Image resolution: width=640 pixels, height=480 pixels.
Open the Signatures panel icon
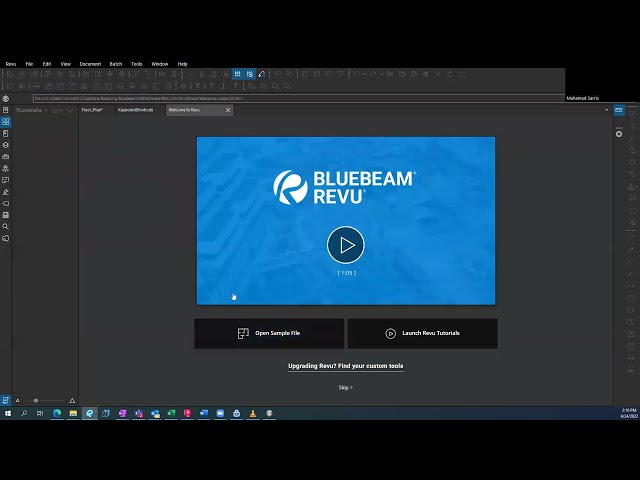tap(6, 192)
